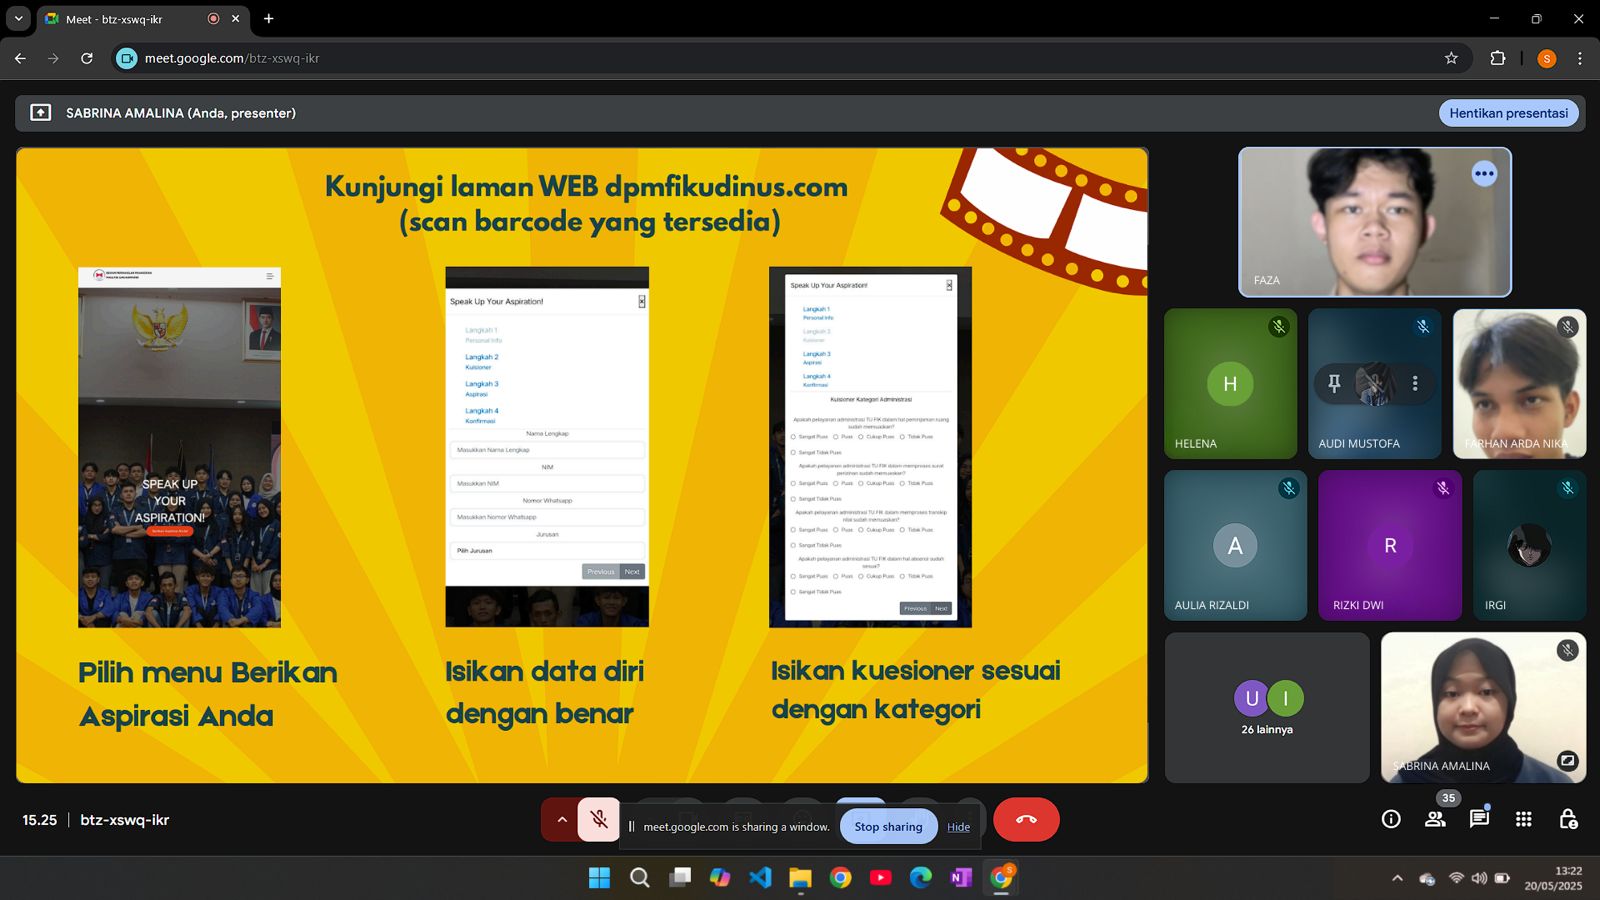This screenshot has width=1600, height=900.
Task: Click the Stop sharing button
Action: pyautogui.click(x=888, y=827)
